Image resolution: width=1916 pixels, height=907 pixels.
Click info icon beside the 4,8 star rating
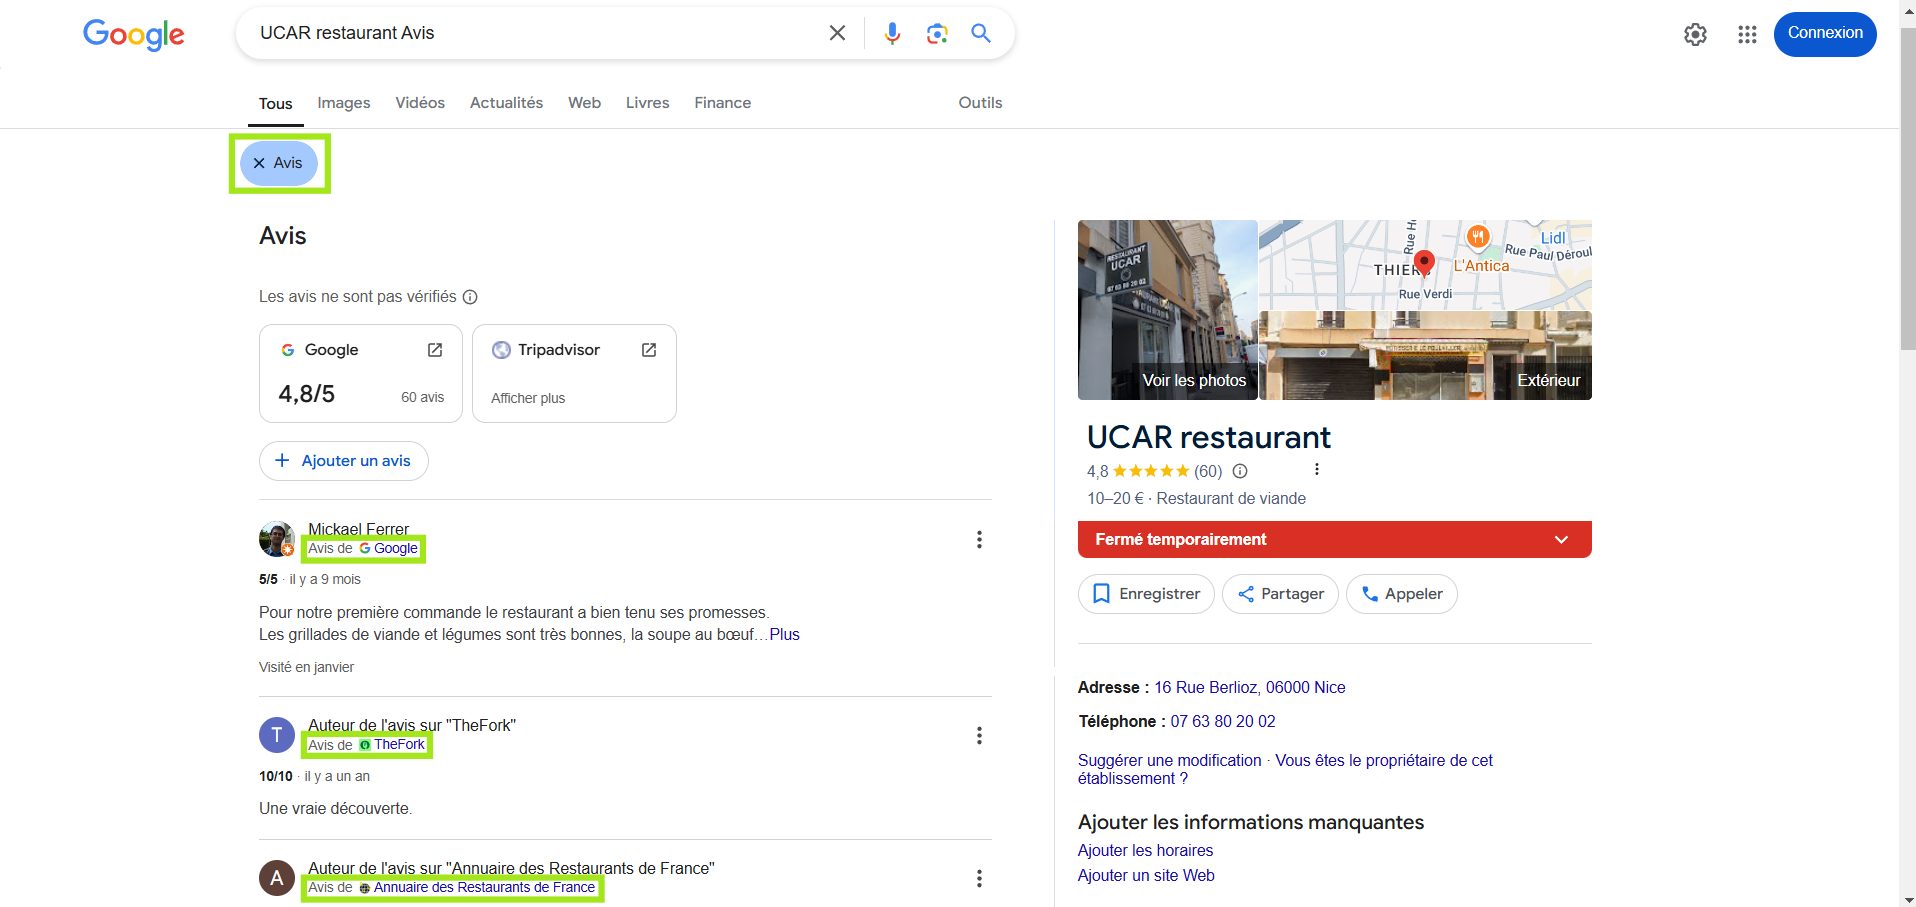tap(1240, 471)
